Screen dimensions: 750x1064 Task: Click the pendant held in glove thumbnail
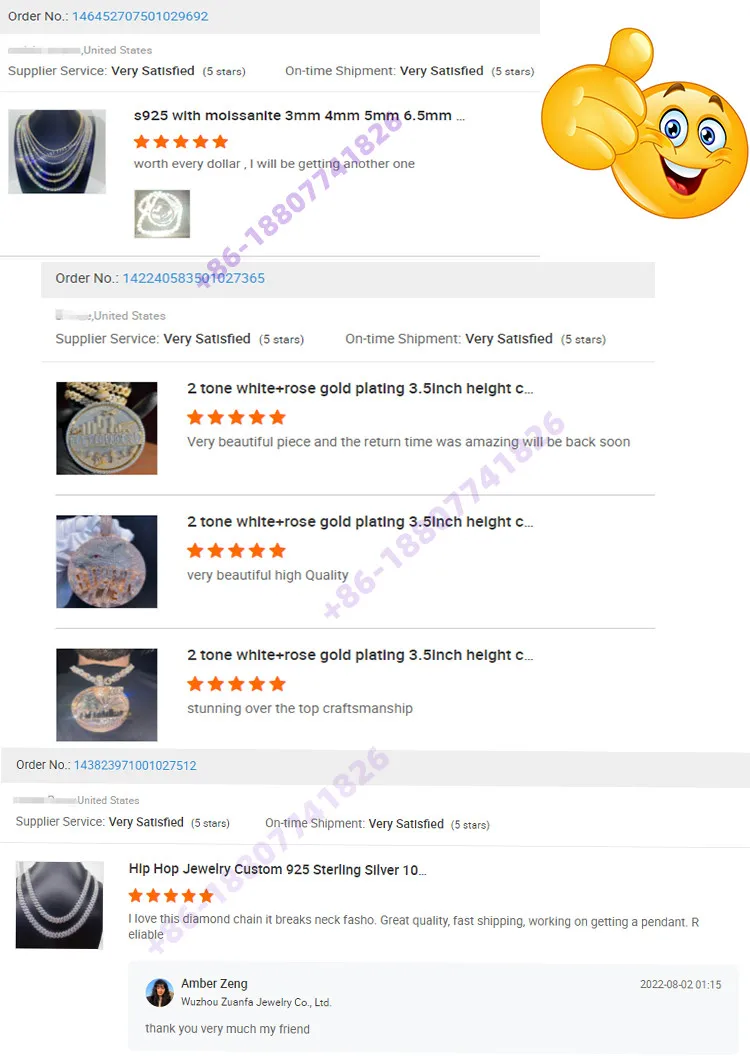107,562
